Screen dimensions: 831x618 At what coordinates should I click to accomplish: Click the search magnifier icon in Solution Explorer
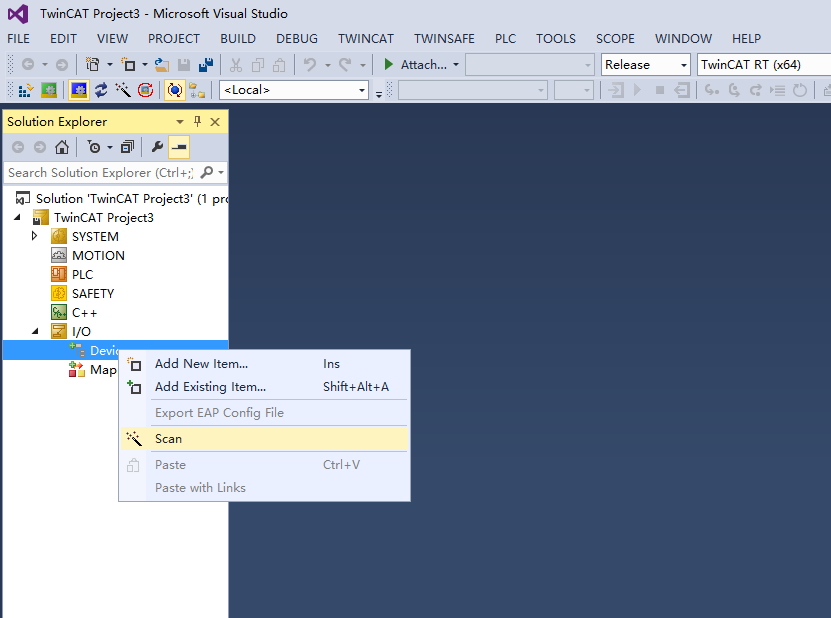[207, 172]
